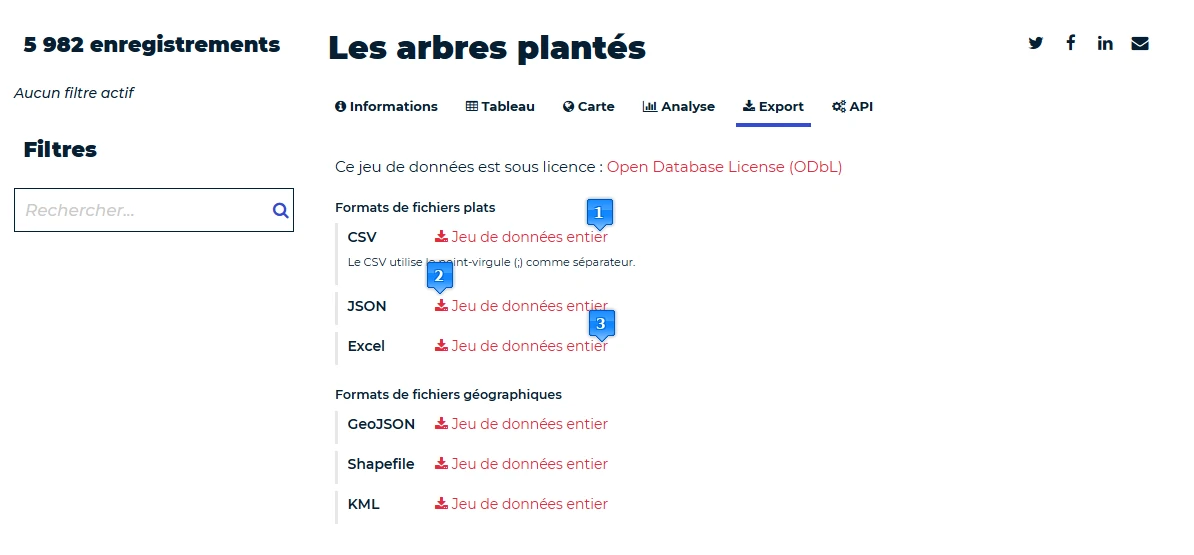Select the Export tab

pyautogui.click(x=773, y=107)
